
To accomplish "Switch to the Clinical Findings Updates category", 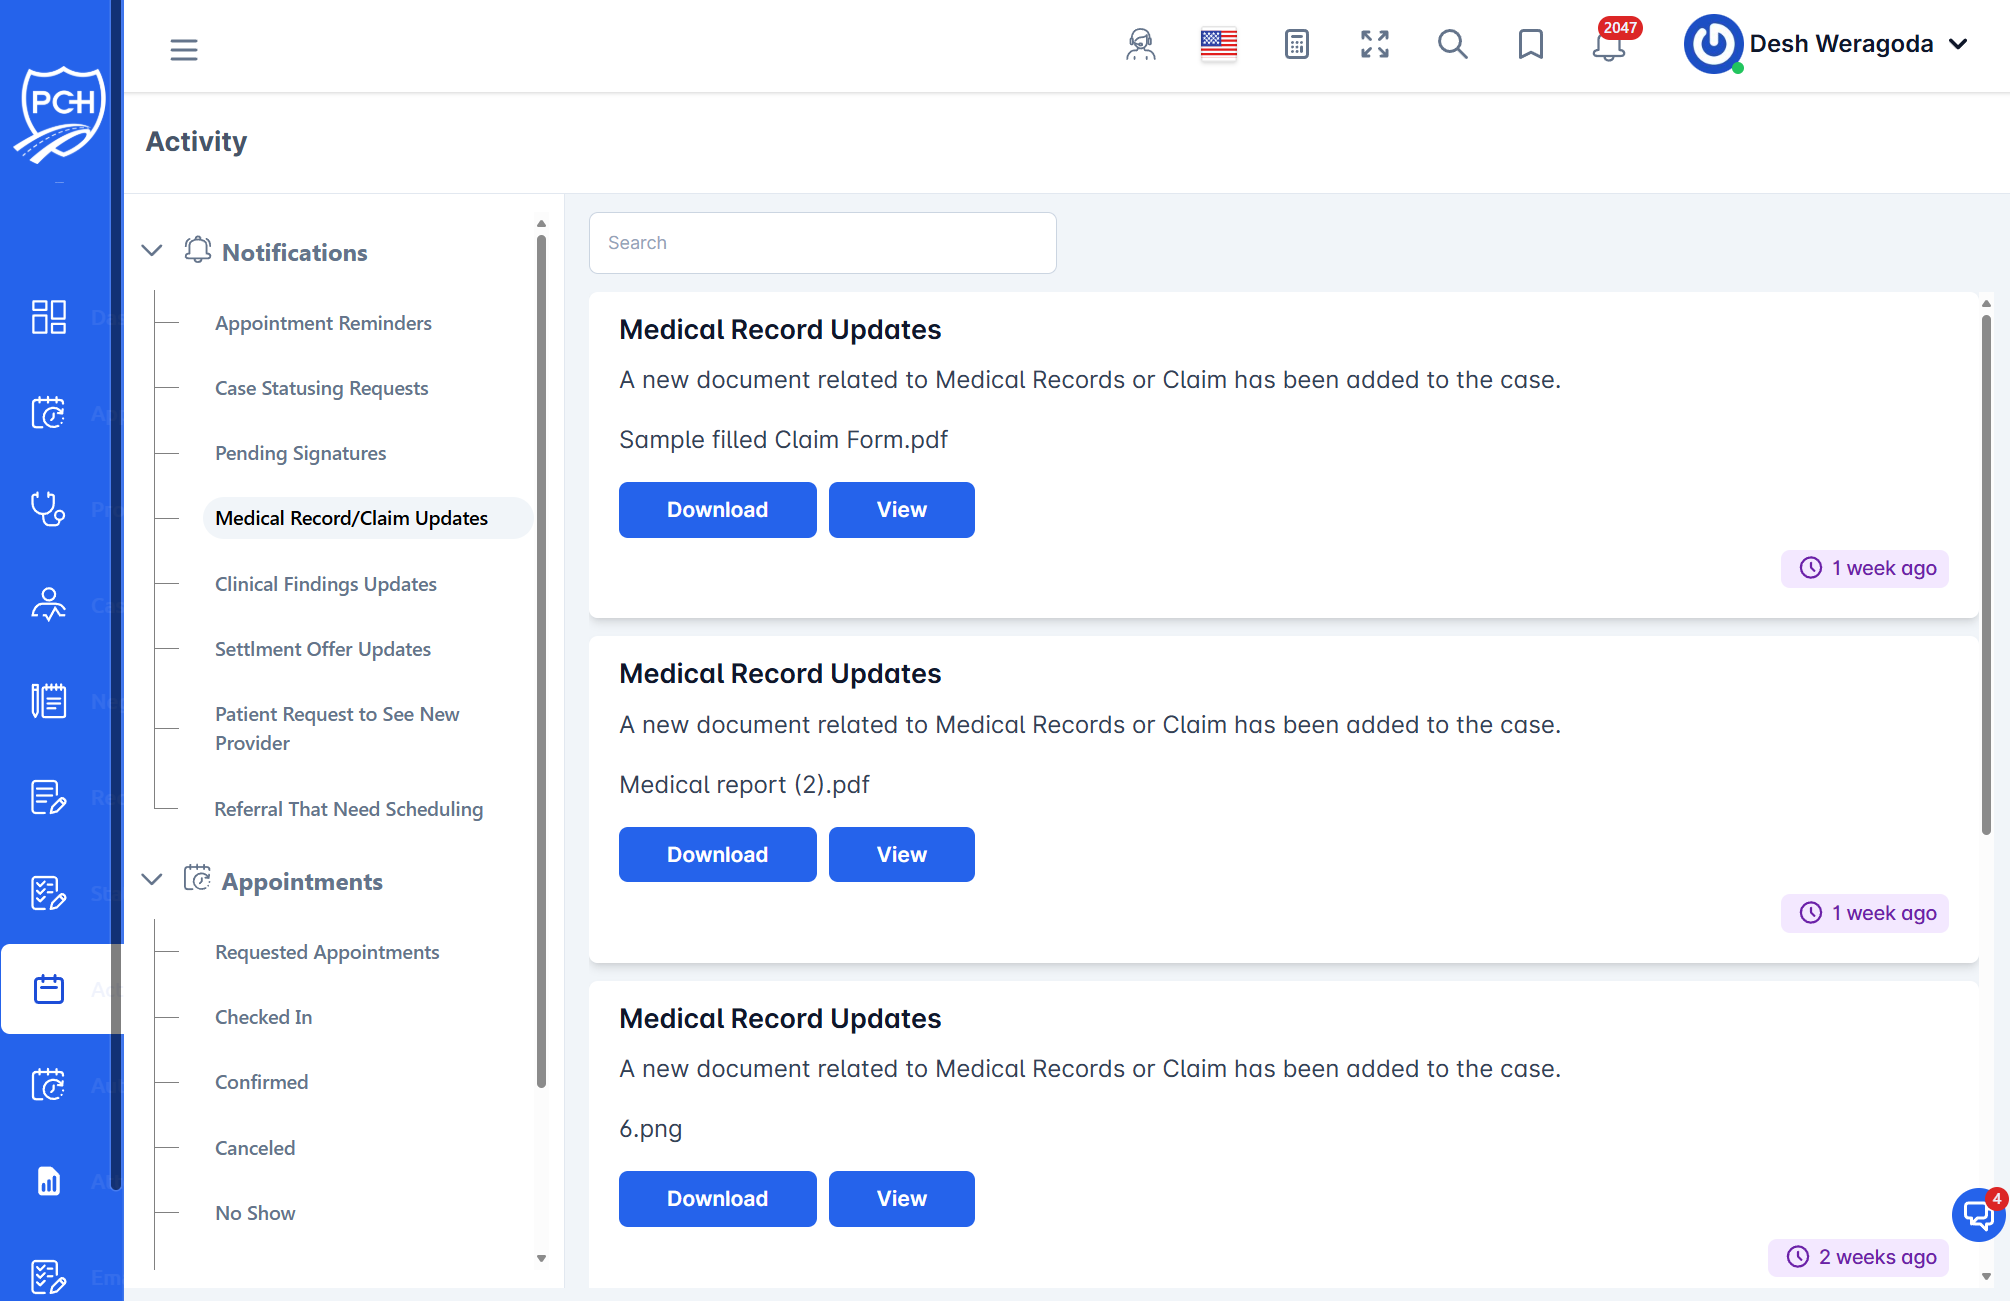I will [326, 583].
